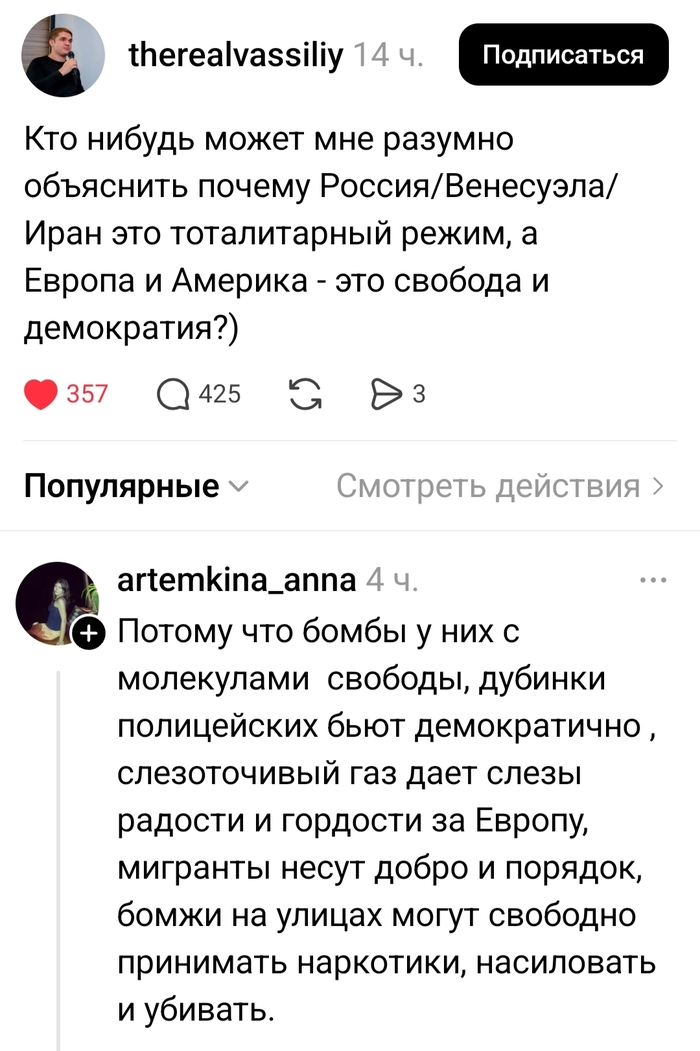Open therealvassiliy's profile photo

point(62,55)
